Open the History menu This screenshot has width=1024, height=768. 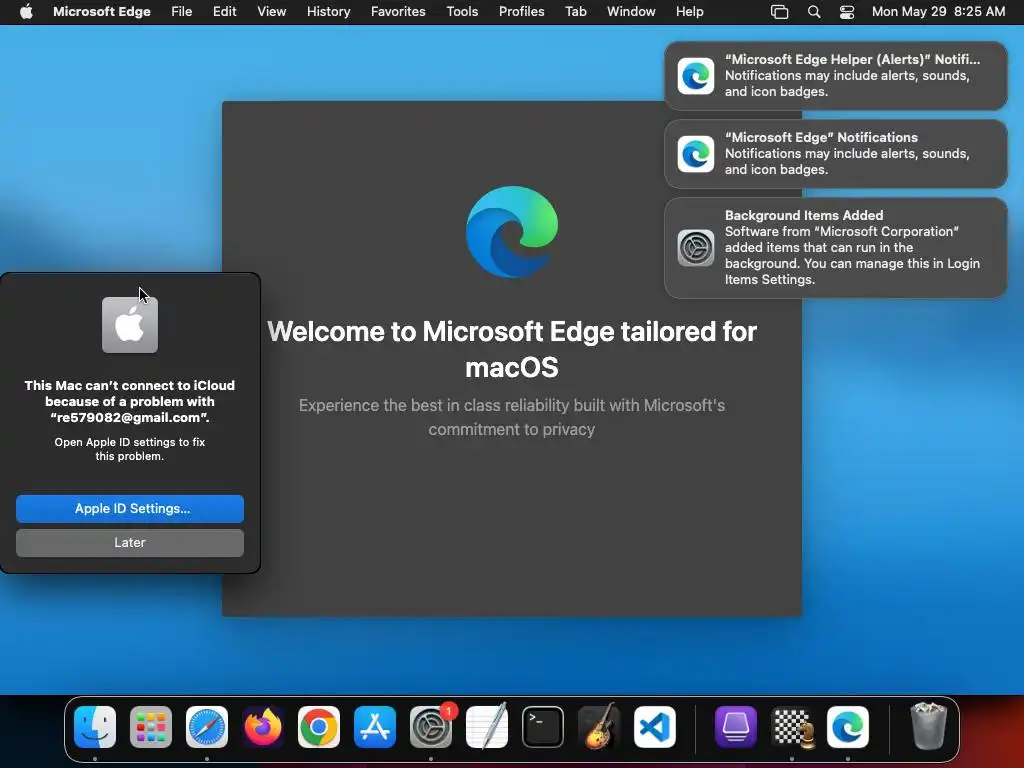point(328,12)
